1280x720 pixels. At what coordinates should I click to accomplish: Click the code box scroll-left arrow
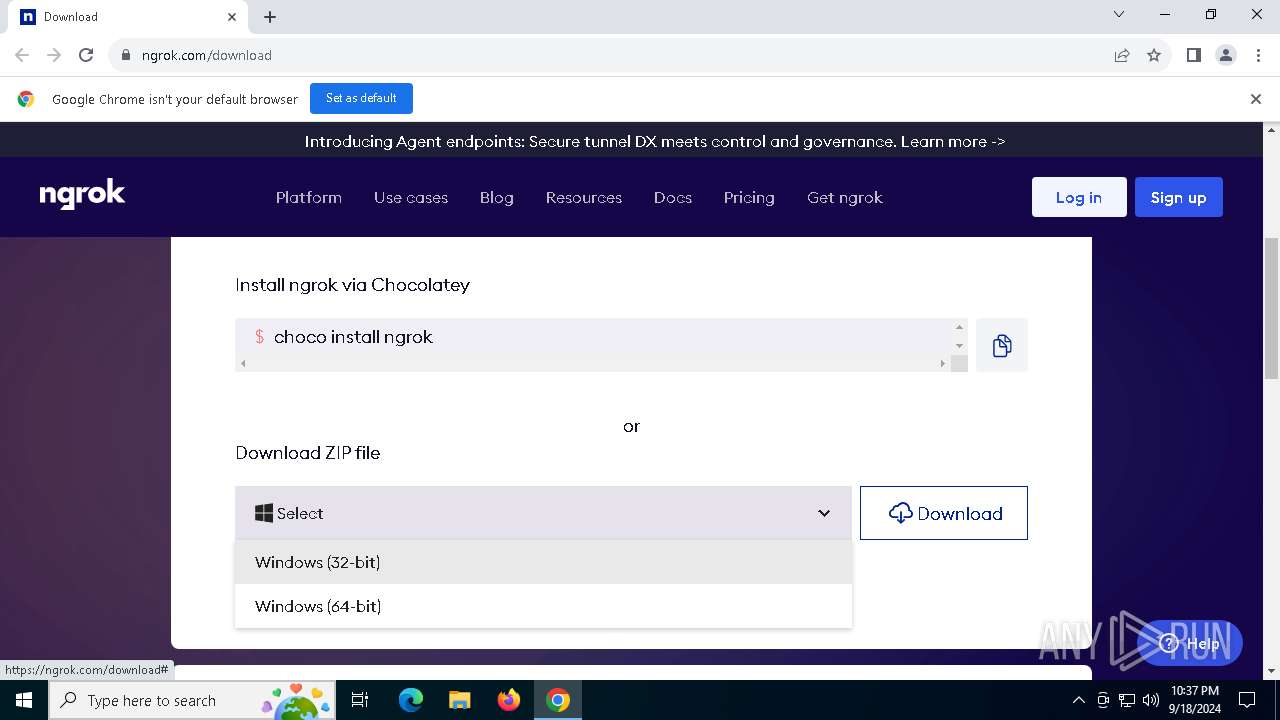pyautogui.click(x=243, y=364)
